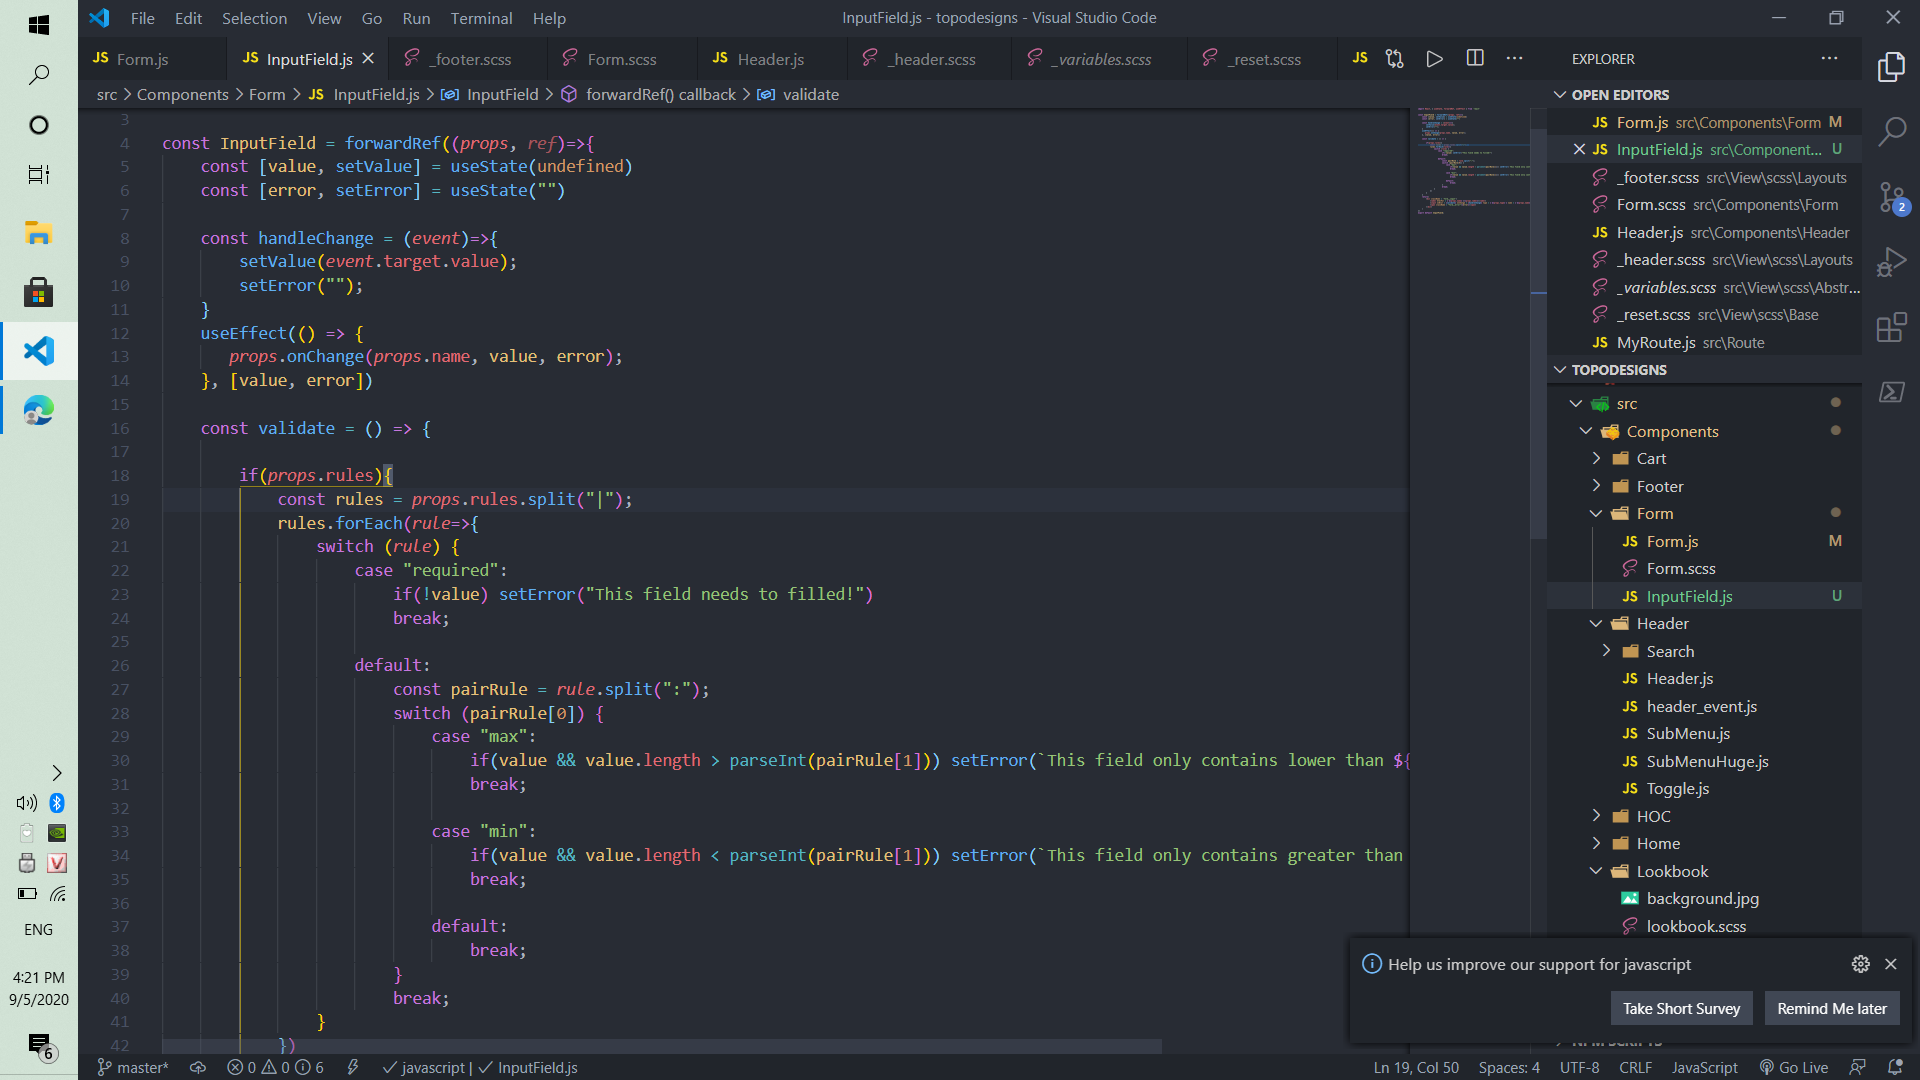Click the Remind Me later button
Image resolution: width=1920 pixels, height=1080 pixels.
click(1831, 1008)
